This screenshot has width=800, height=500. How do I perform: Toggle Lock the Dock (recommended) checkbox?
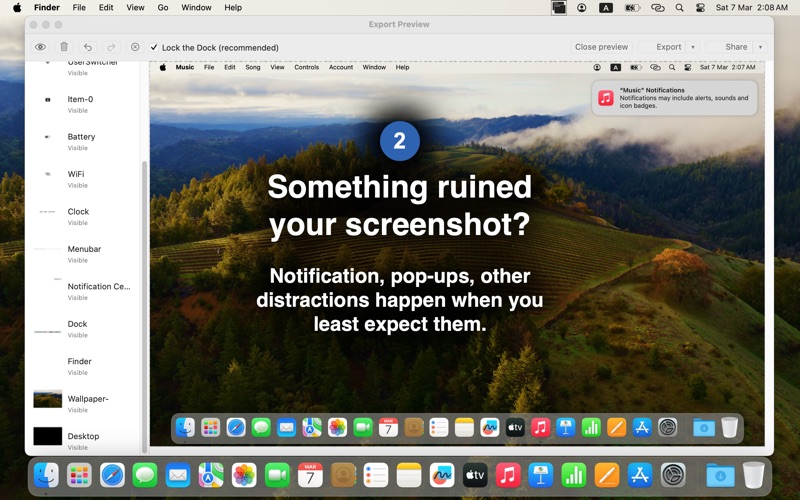(154, 47)
